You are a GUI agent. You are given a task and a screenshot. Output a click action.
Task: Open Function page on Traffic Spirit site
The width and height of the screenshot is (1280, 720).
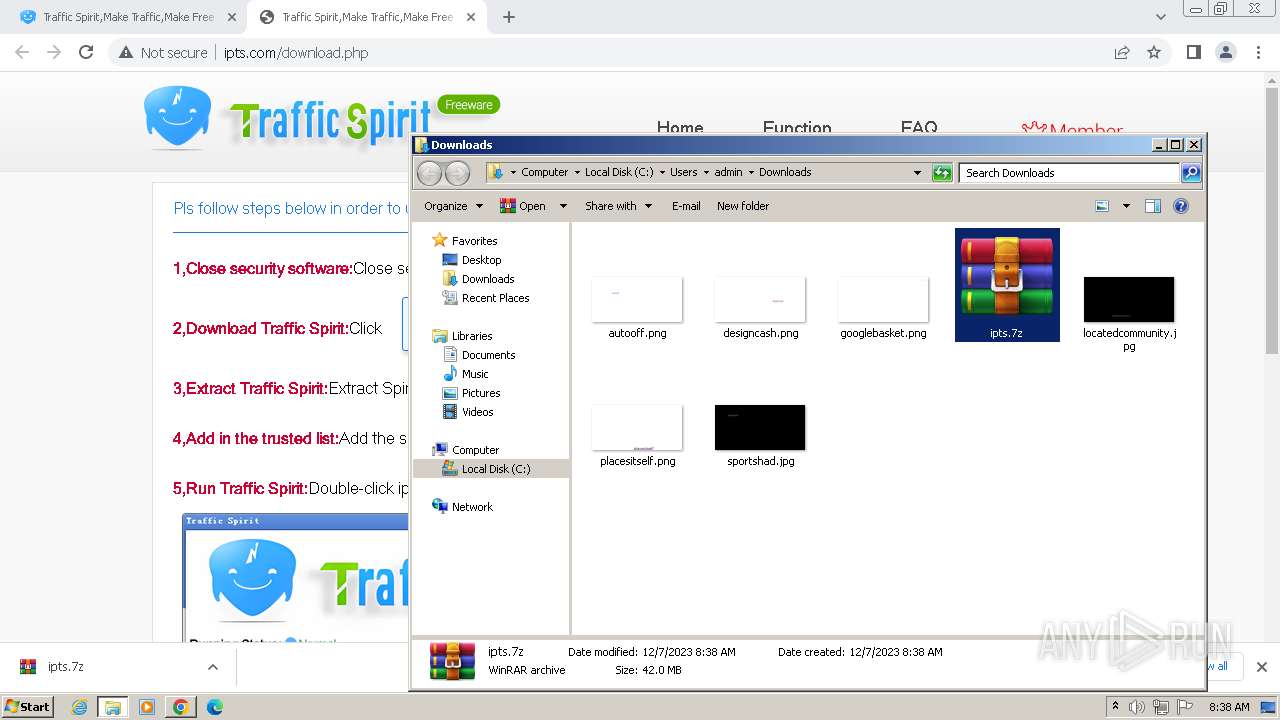click(x=797, y=128)
